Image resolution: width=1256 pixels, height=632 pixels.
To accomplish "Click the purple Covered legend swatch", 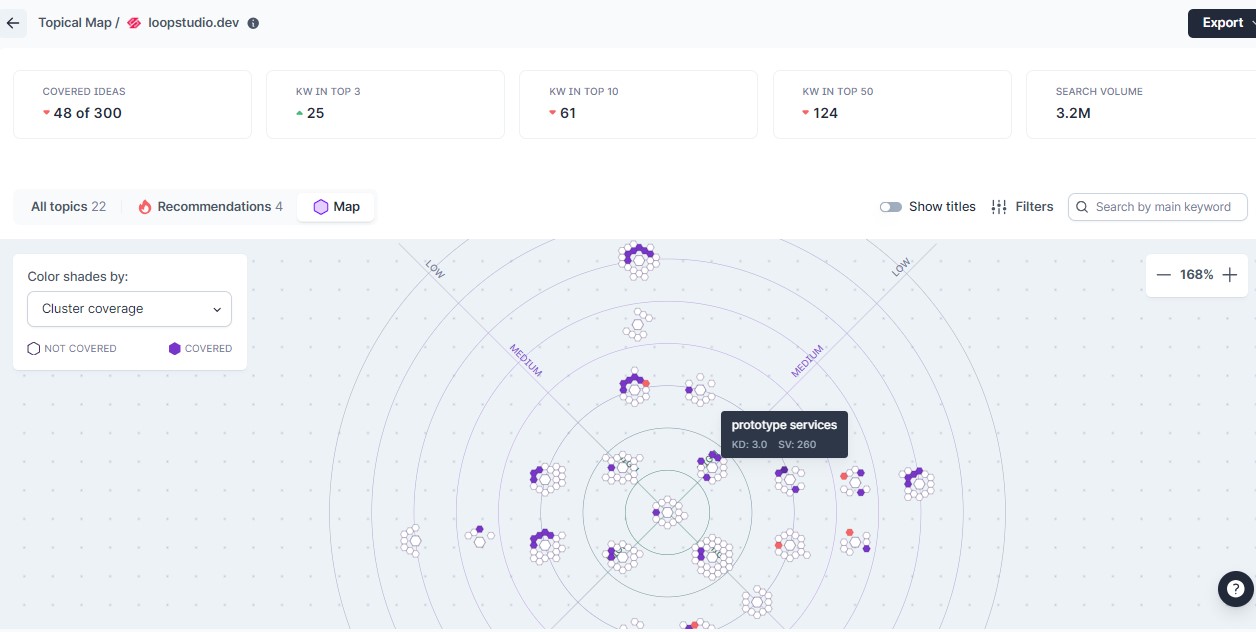I will tap(175, 349).
